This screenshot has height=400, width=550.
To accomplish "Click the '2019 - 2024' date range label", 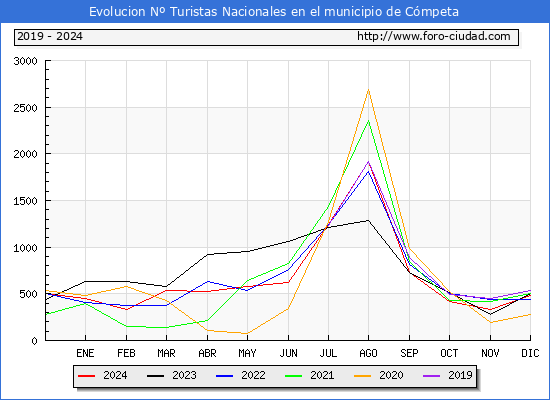I will pyautogui.click(x=50, y=36).
